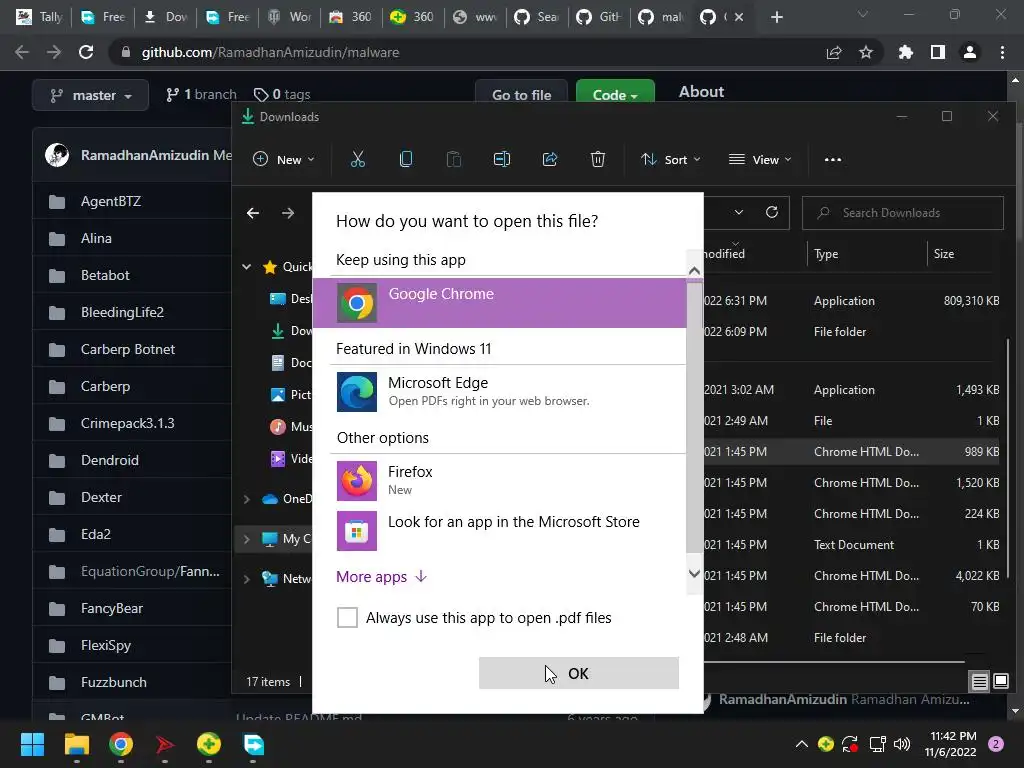The height and width of the screenshot is (768, 1024).
Task: Reload the page in Chrome
Action: tap(86, 52)
